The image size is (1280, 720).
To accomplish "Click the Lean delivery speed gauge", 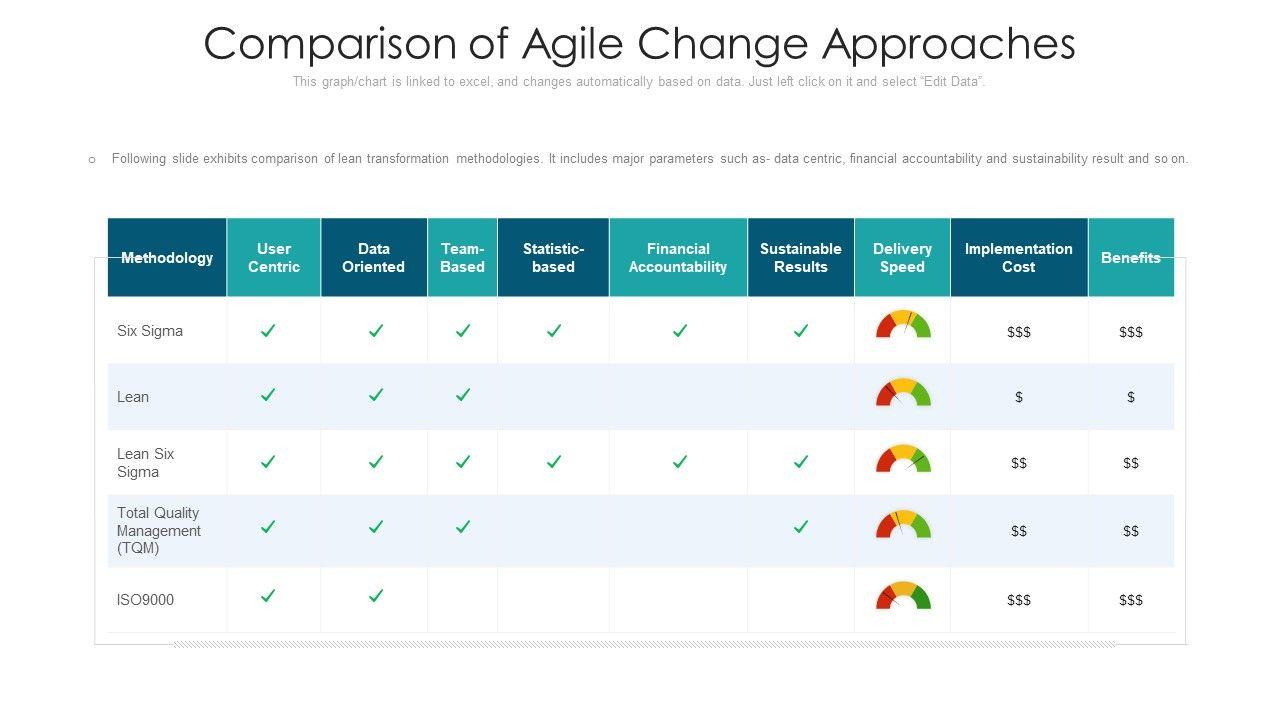I will 903,392.
